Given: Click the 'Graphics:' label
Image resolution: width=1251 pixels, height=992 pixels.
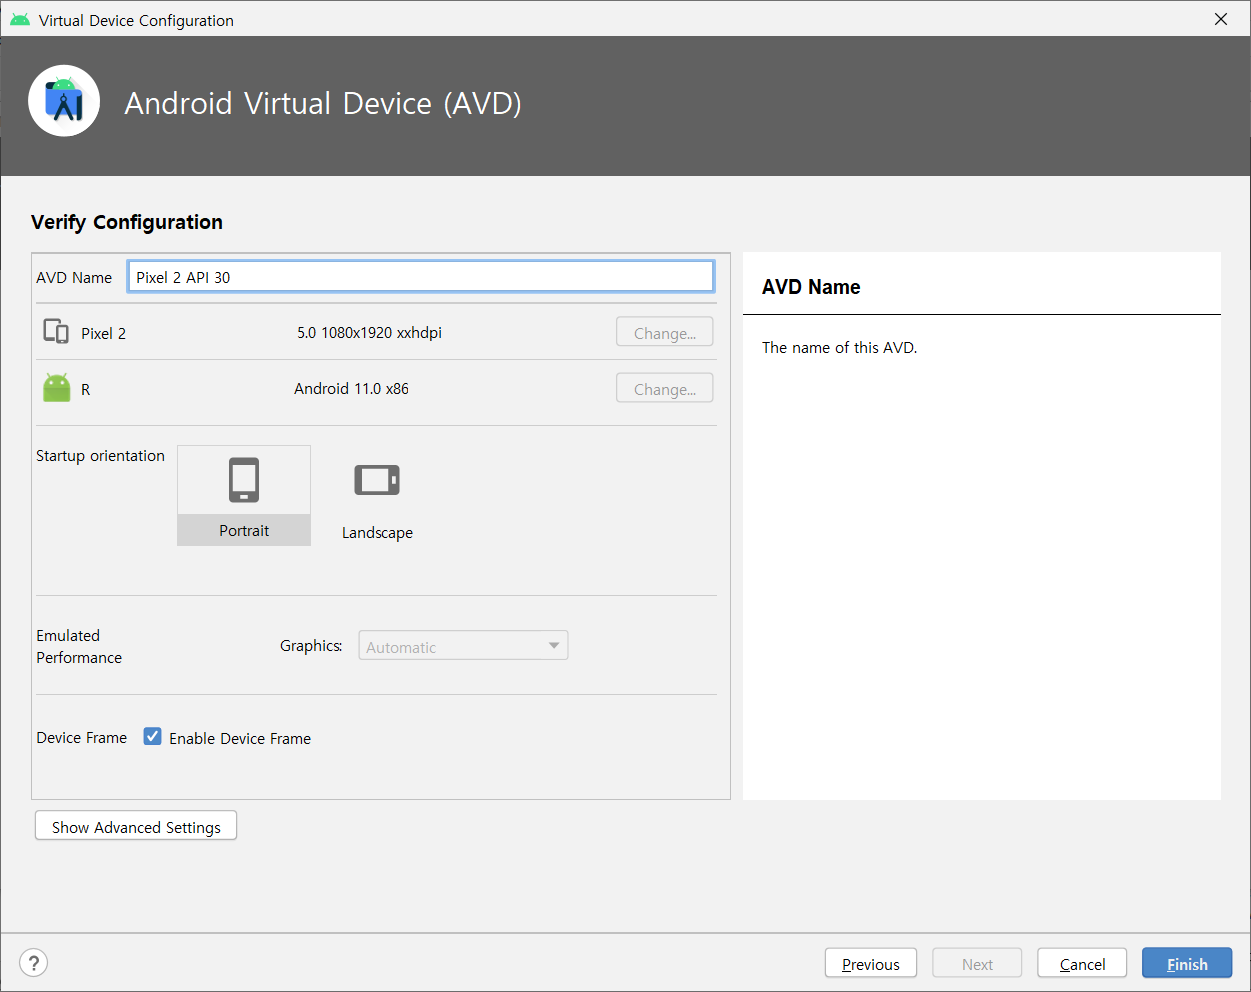Looking at the screenshot, I should point(311,646).
